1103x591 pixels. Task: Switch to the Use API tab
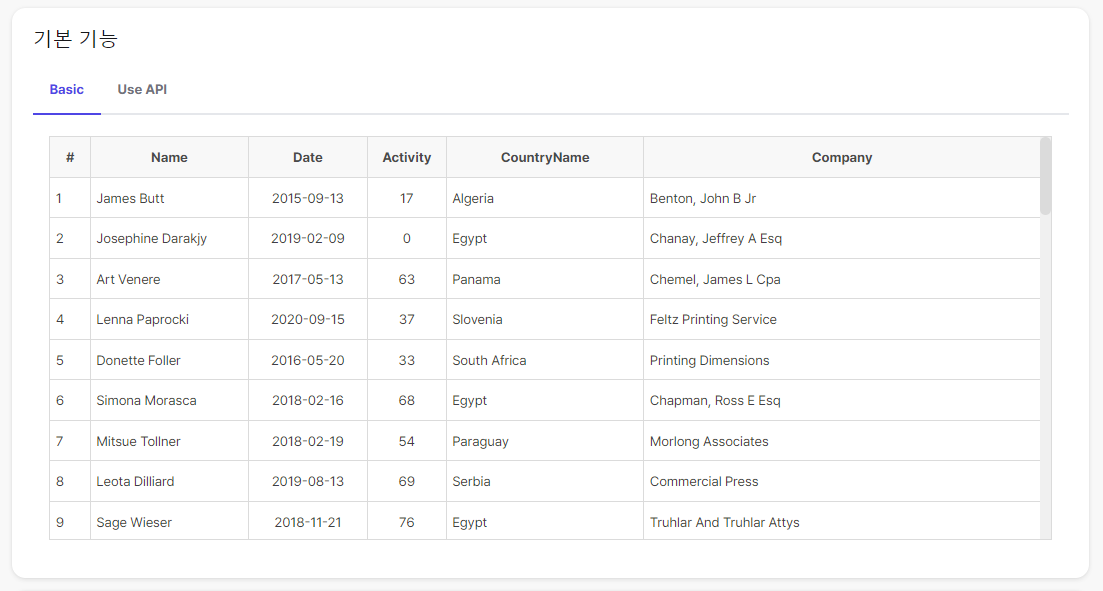142,89
